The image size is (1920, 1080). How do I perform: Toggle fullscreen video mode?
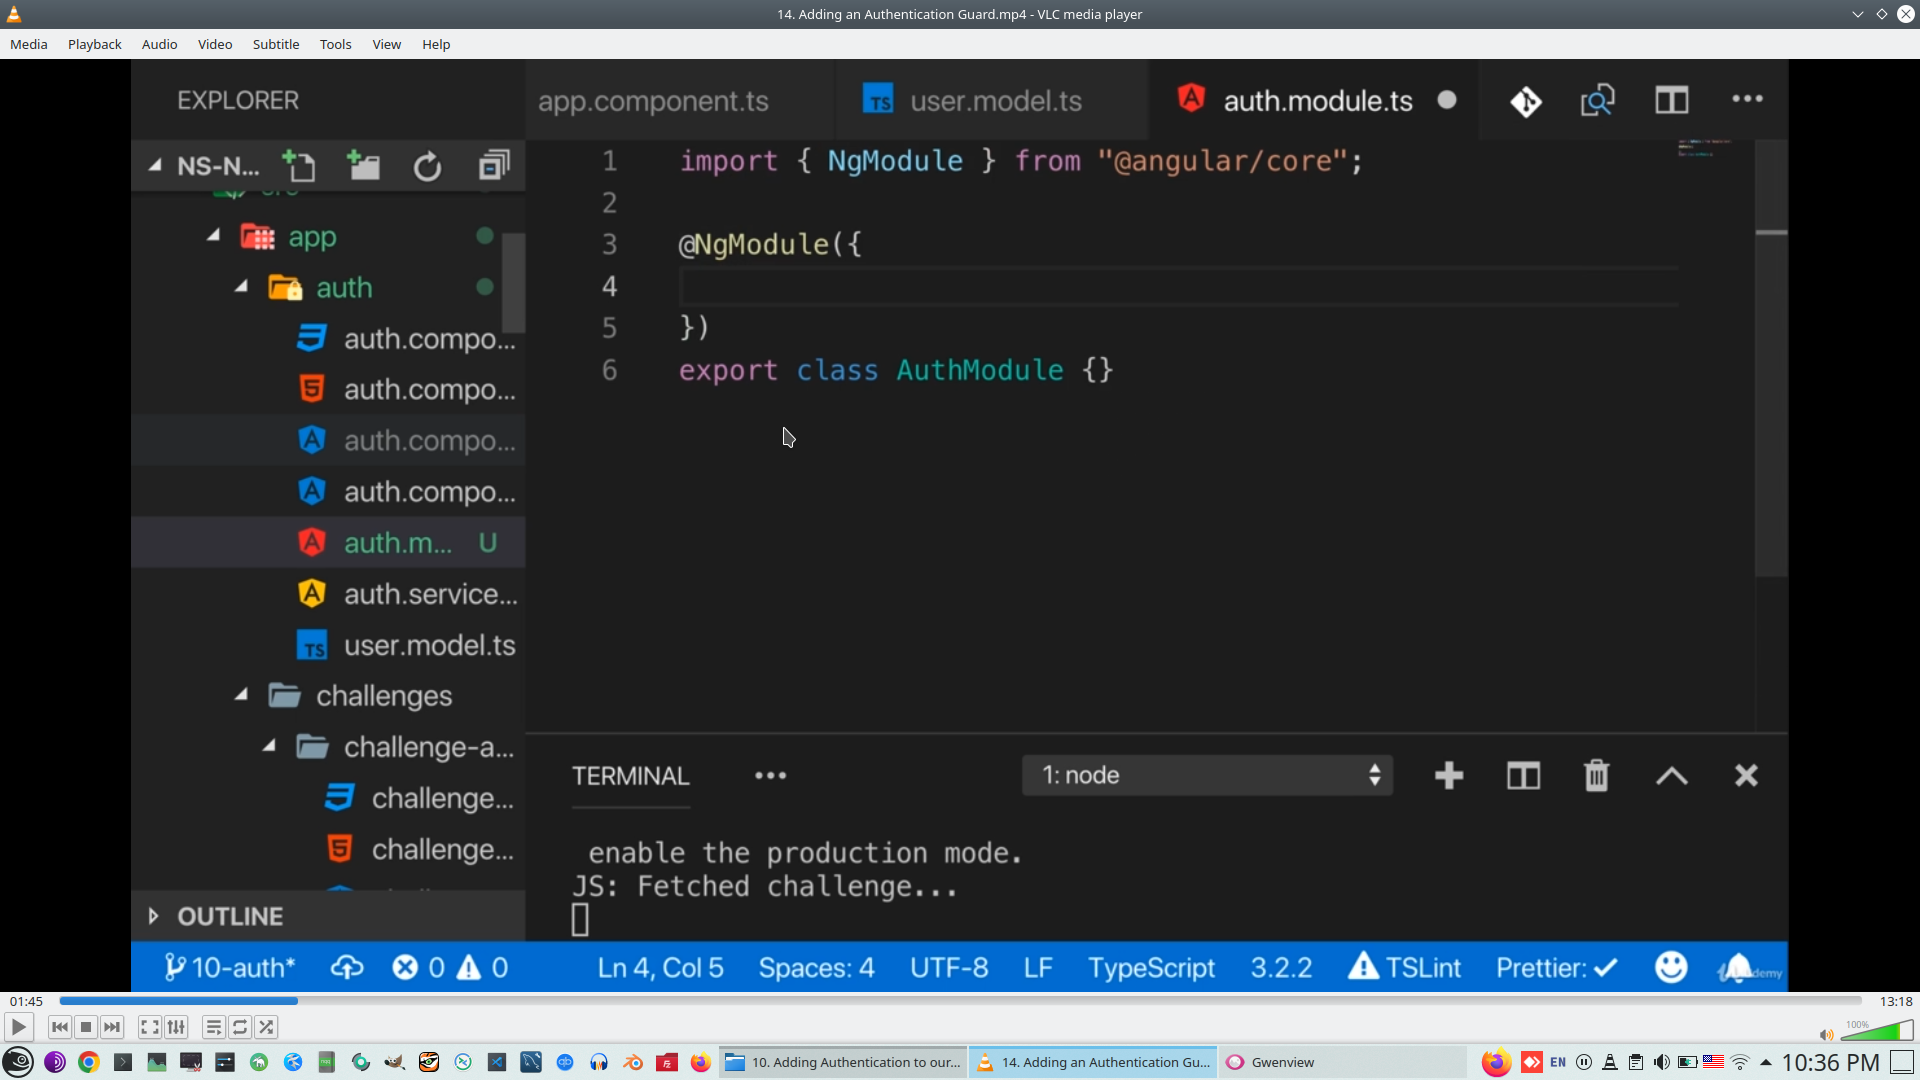click(x=149, y=1027)
